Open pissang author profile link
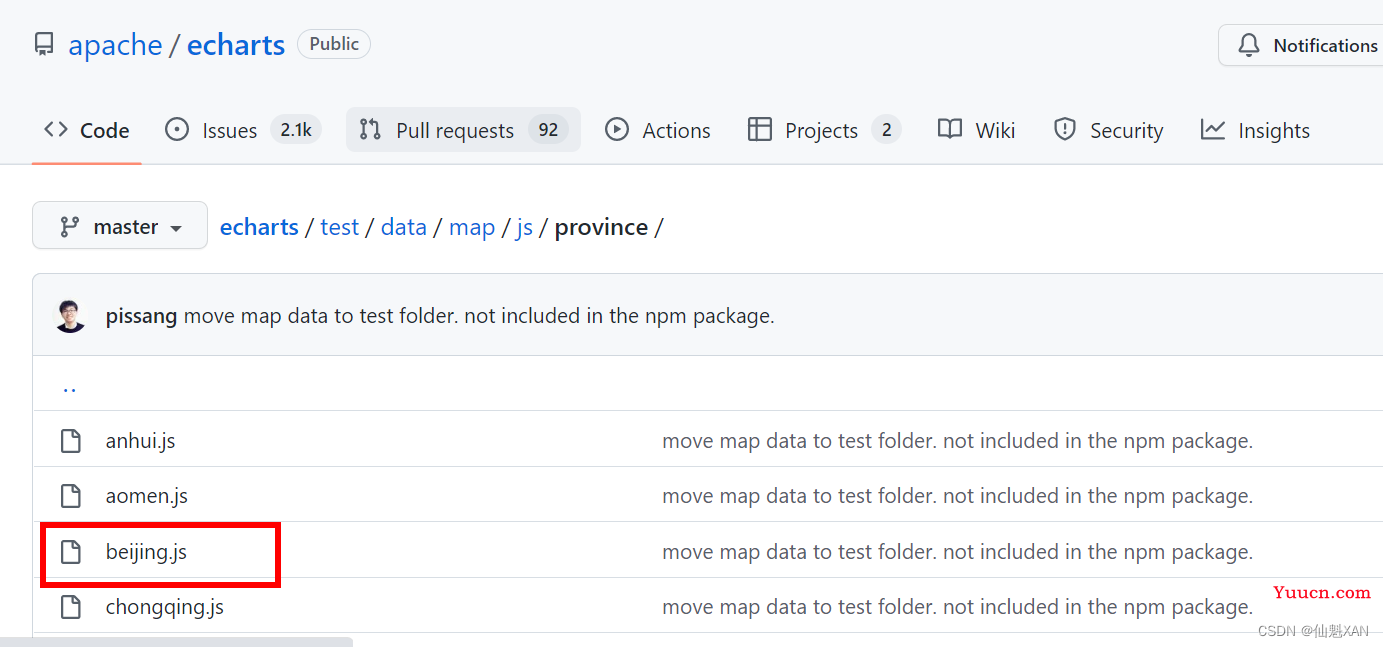The height and width of the screenshot is (647, 1383). (x=141, y=316)
